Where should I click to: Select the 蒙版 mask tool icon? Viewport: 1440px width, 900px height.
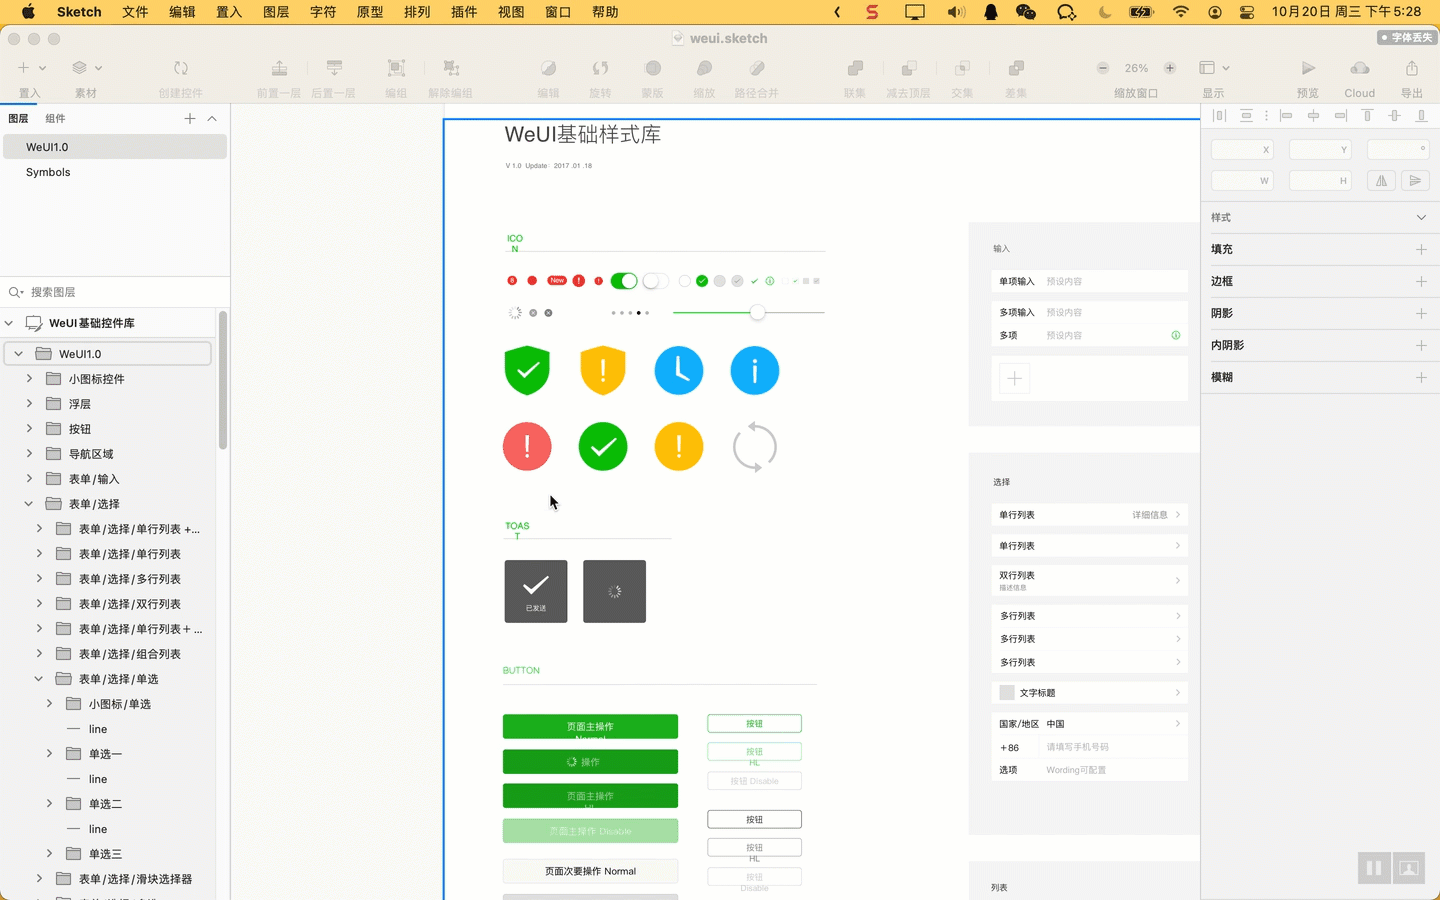[x=653, y=68]
